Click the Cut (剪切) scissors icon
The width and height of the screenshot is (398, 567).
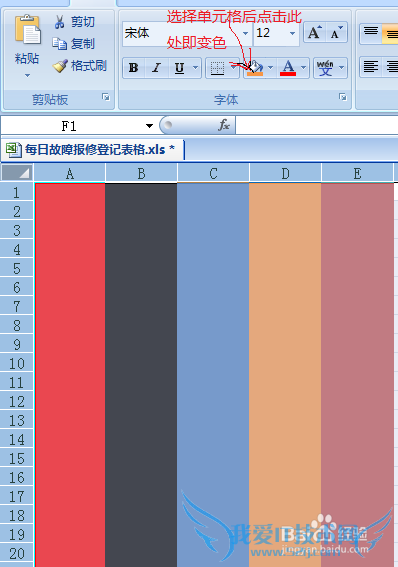(x=59, y=22)
